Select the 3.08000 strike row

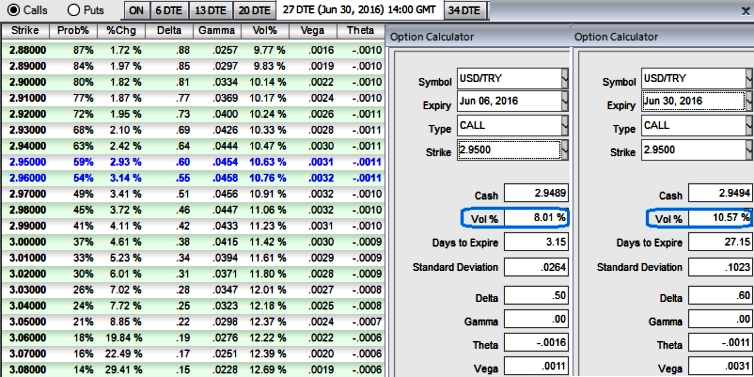192,370
